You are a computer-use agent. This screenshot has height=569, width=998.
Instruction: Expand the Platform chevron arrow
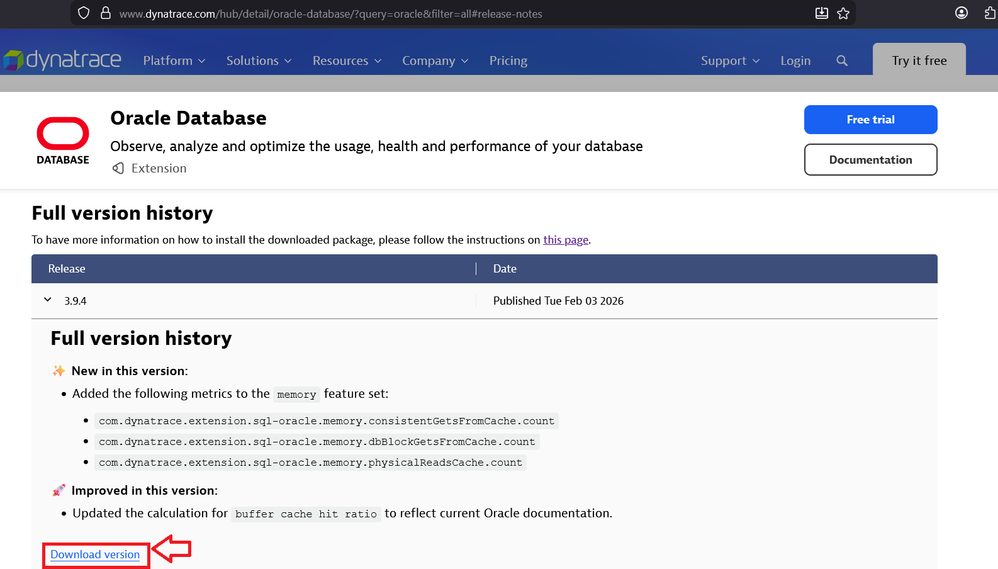(x=202, y=61)
